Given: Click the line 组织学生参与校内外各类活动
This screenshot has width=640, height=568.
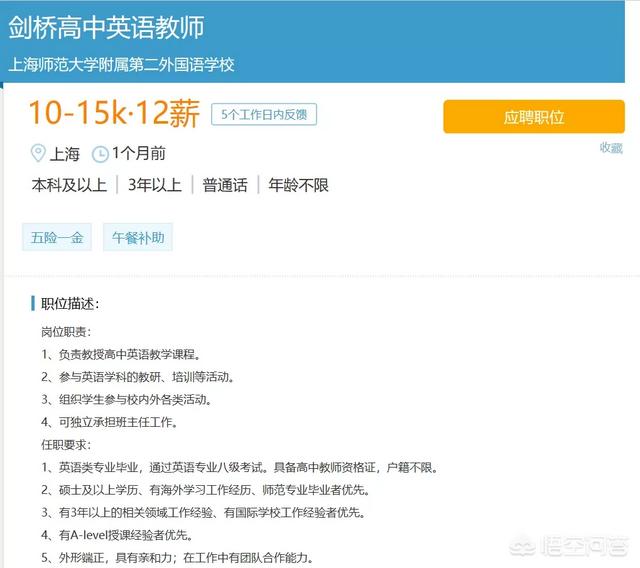Looking at the screenshot, I should pos(127,399).
